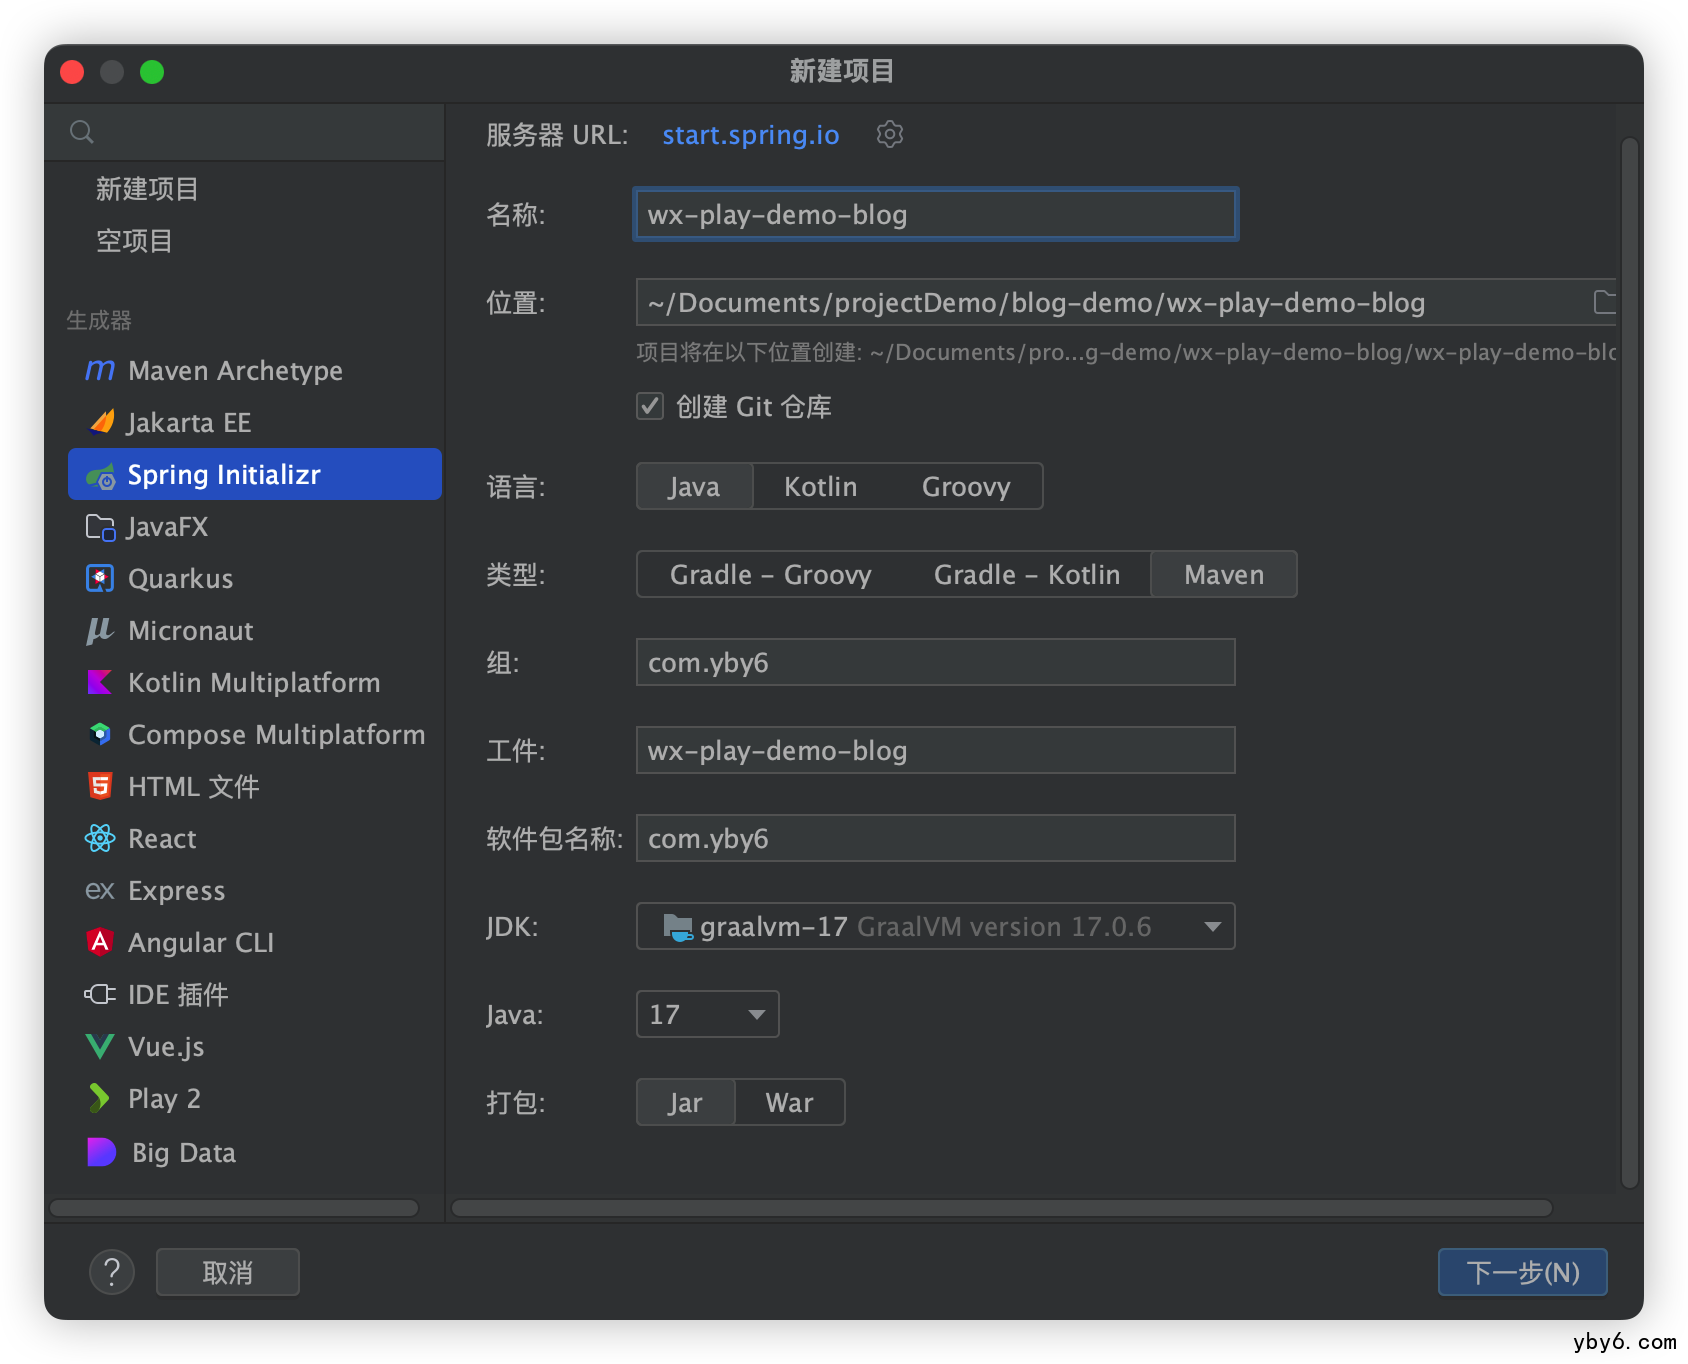Click the React atom icon
Viewport: 1688px width, 1364px height.
pos(100,838)
